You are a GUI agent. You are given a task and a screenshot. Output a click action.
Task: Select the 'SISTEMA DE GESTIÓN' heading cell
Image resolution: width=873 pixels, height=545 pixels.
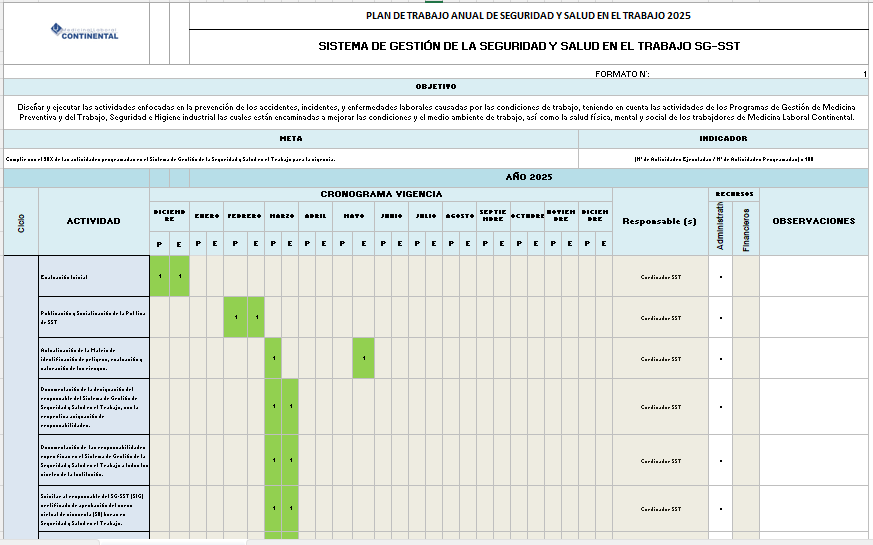tap(528, 46)
